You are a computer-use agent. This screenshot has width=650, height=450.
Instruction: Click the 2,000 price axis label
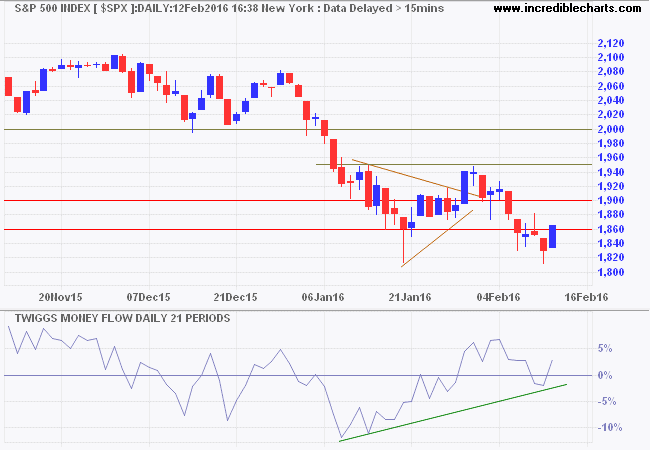coord(611,129)
